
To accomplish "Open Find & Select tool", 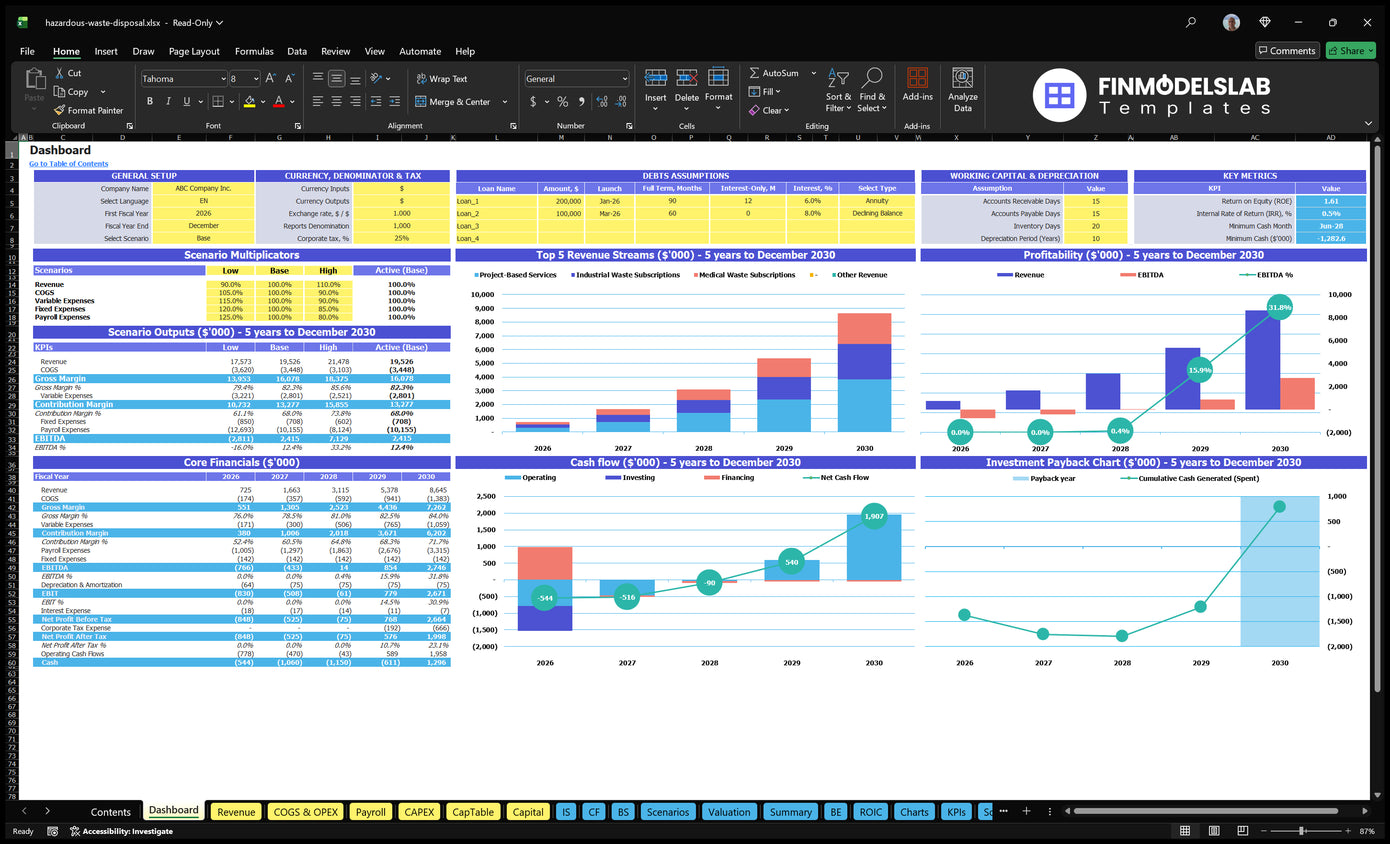I will [872, 90].
